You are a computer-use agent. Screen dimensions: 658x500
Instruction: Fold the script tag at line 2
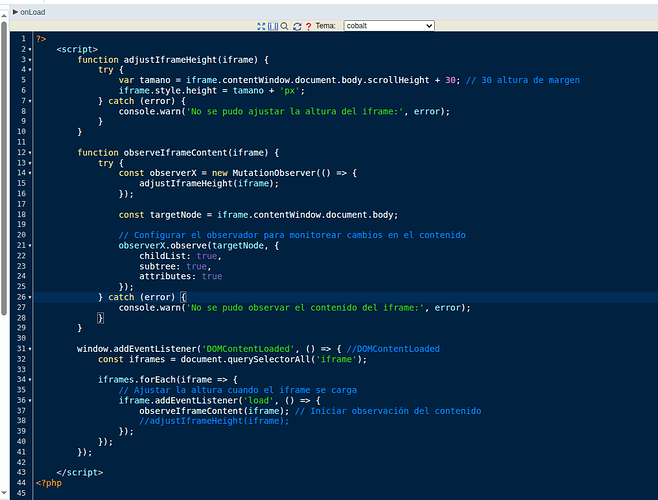click(30, 49)
